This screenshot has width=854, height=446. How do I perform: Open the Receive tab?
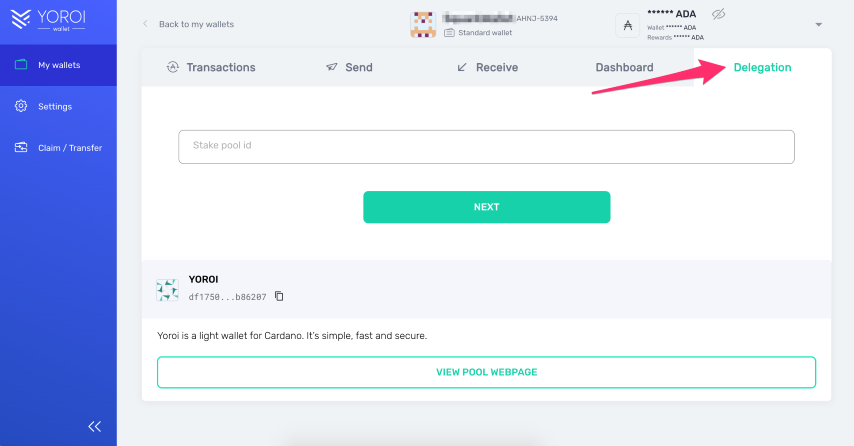(x=487, y=68)
